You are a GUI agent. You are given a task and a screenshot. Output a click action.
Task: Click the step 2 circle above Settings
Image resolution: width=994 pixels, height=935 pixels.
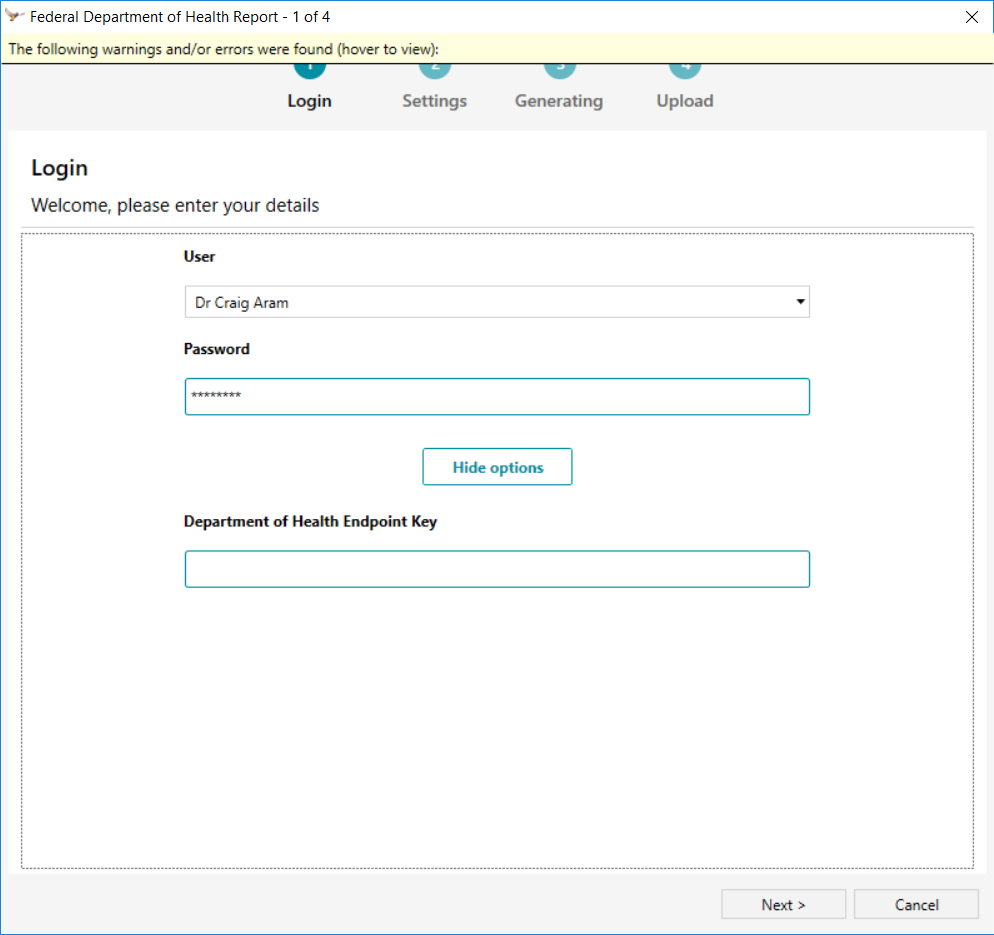[435, 70]
